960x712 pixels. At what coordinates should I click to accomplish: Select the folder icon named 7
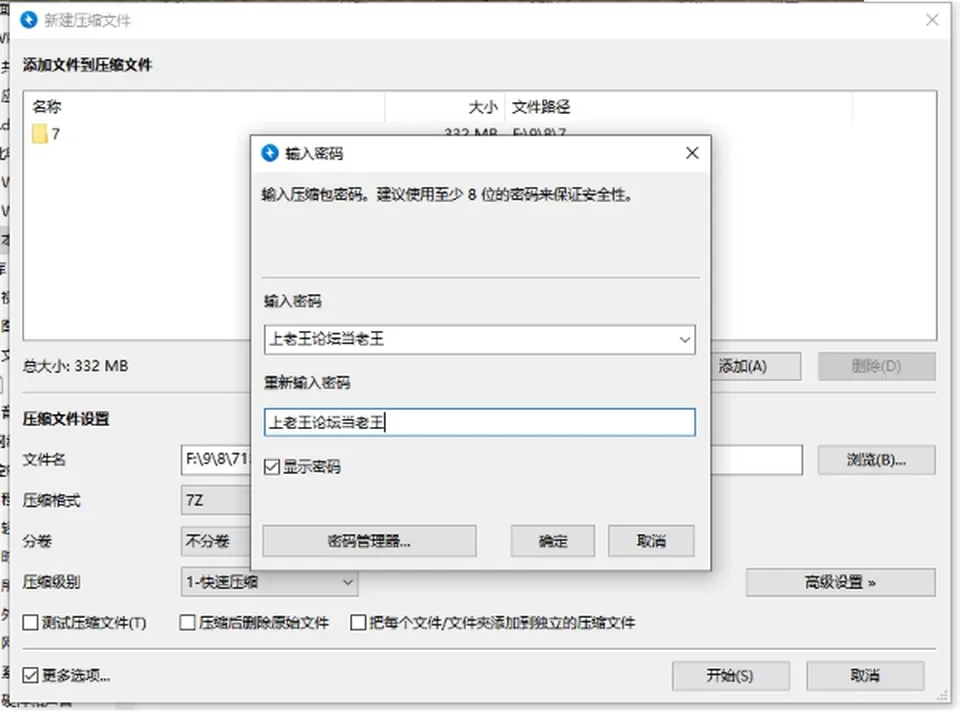pos(40,134)
